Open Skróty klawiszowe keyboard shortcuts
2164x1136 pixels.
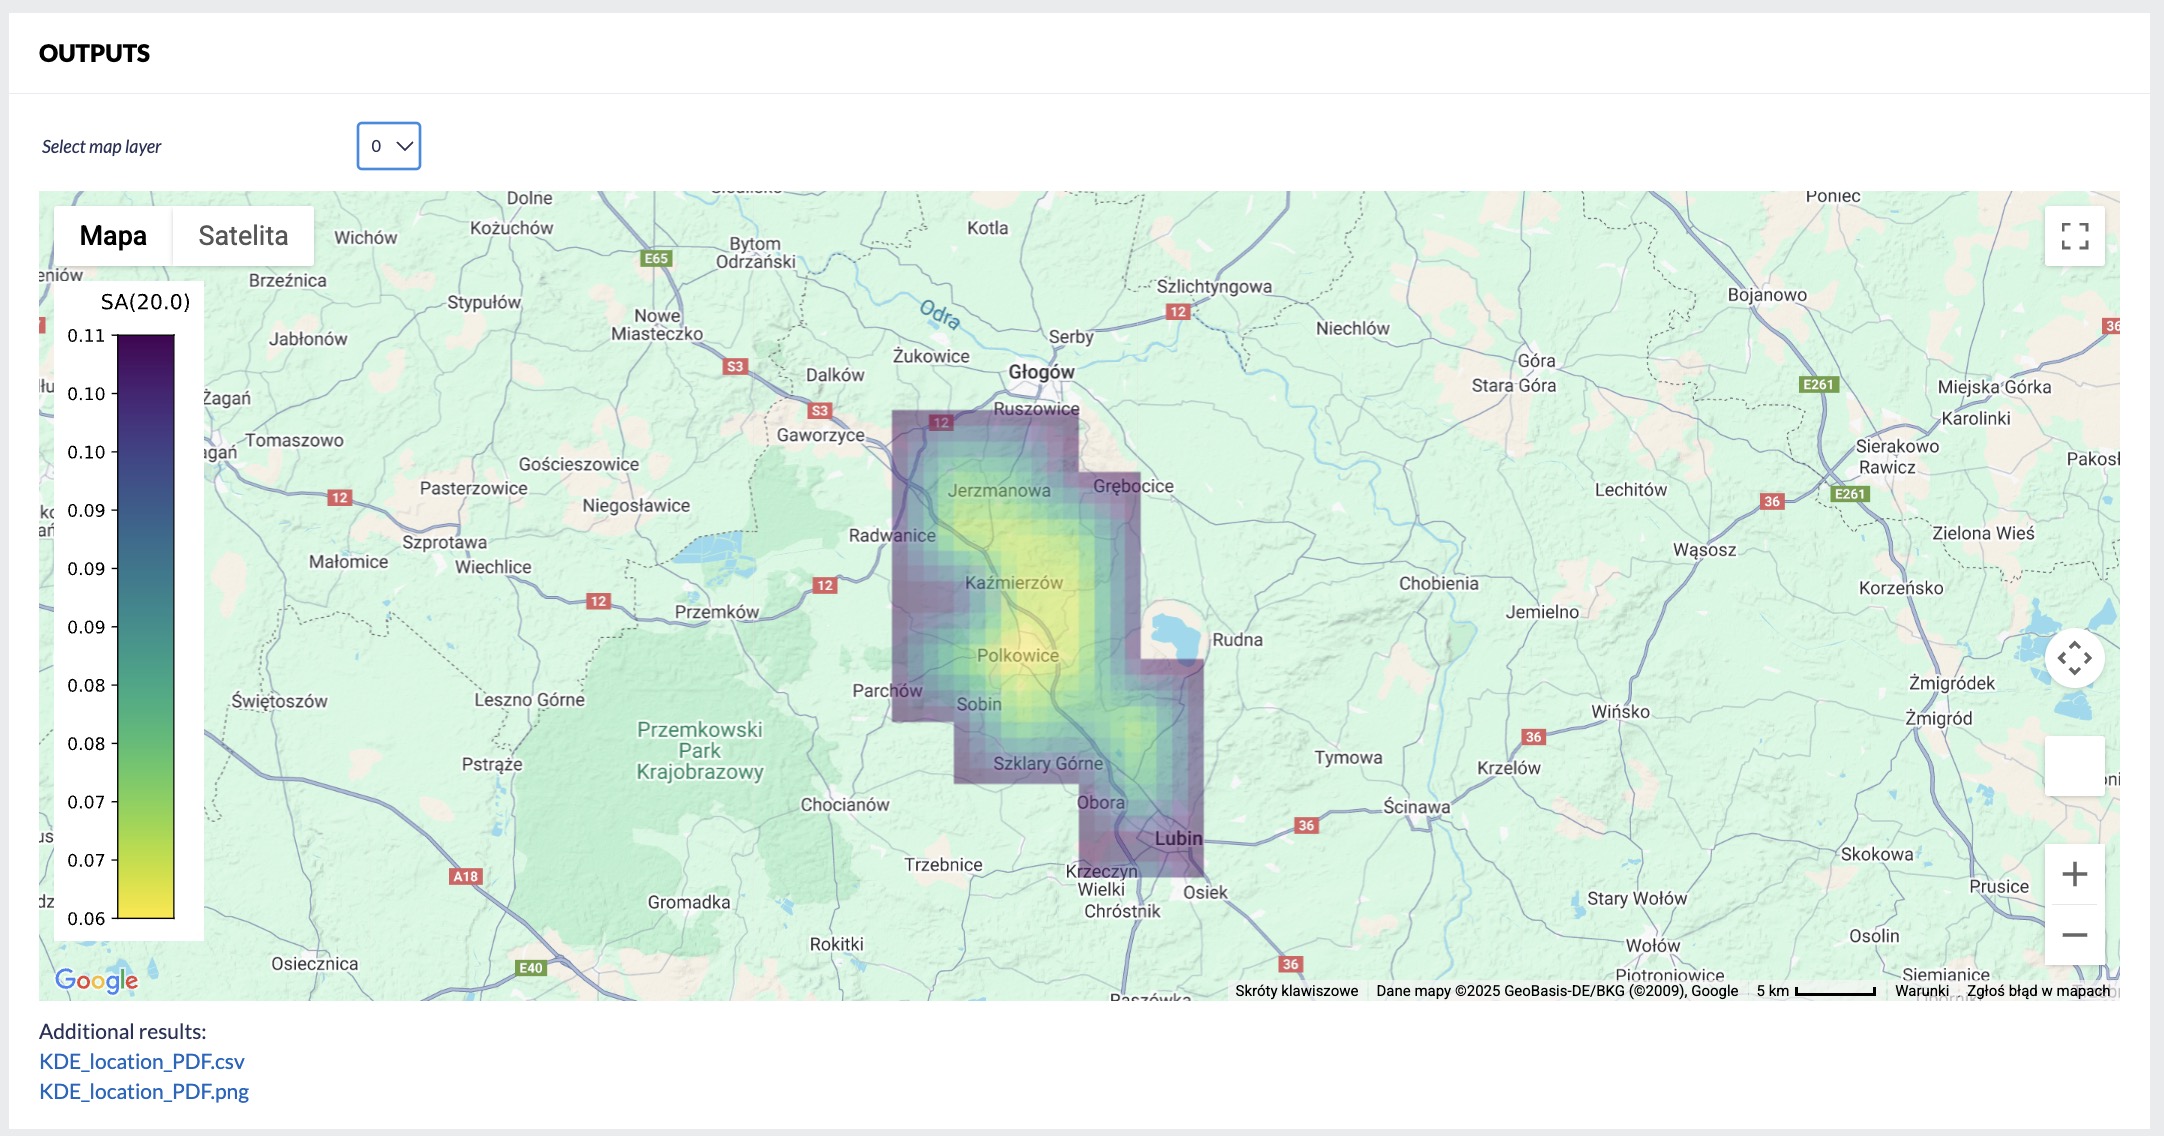click(1296, 991)
